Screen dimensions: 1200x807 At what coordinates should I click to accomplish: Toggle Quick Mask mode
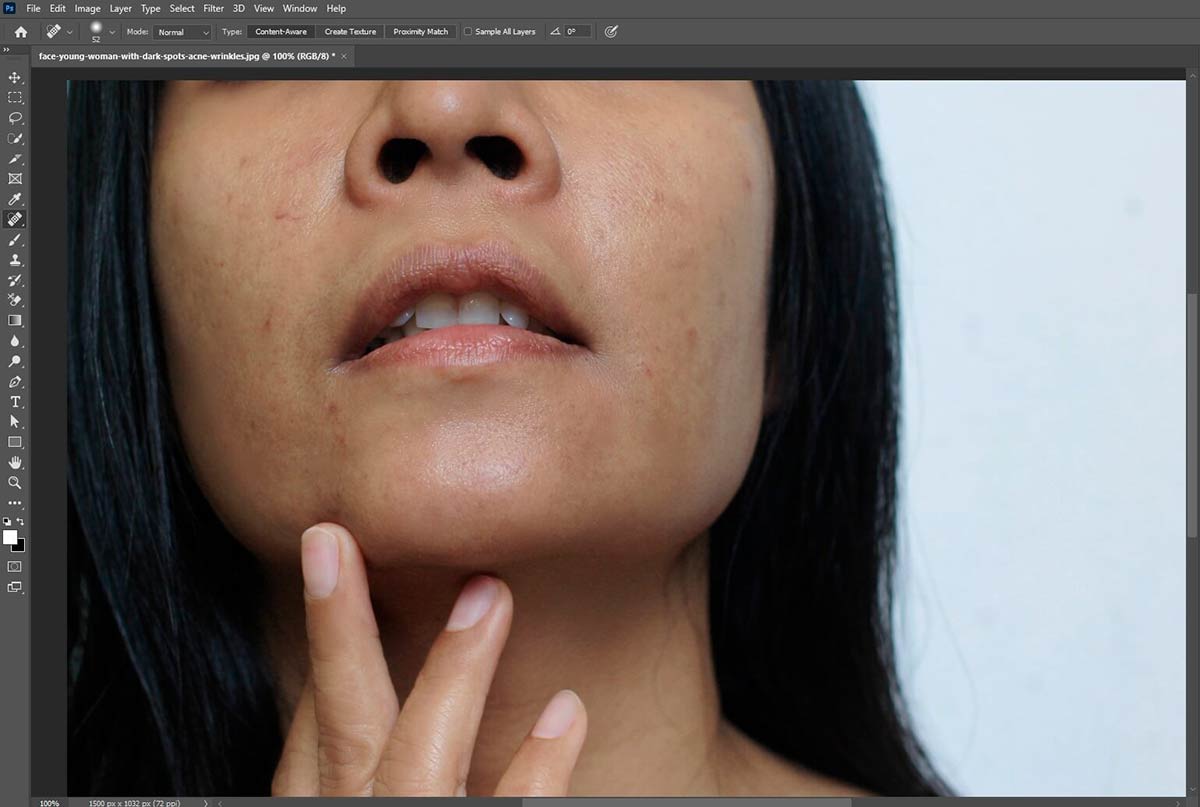[x=15, y=566]
